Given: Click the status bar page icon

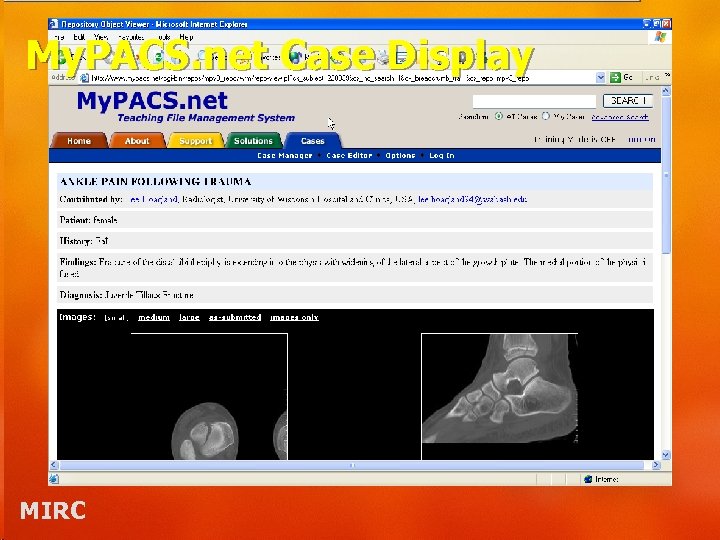Looking at the screenshot, I should pos(54,479).
